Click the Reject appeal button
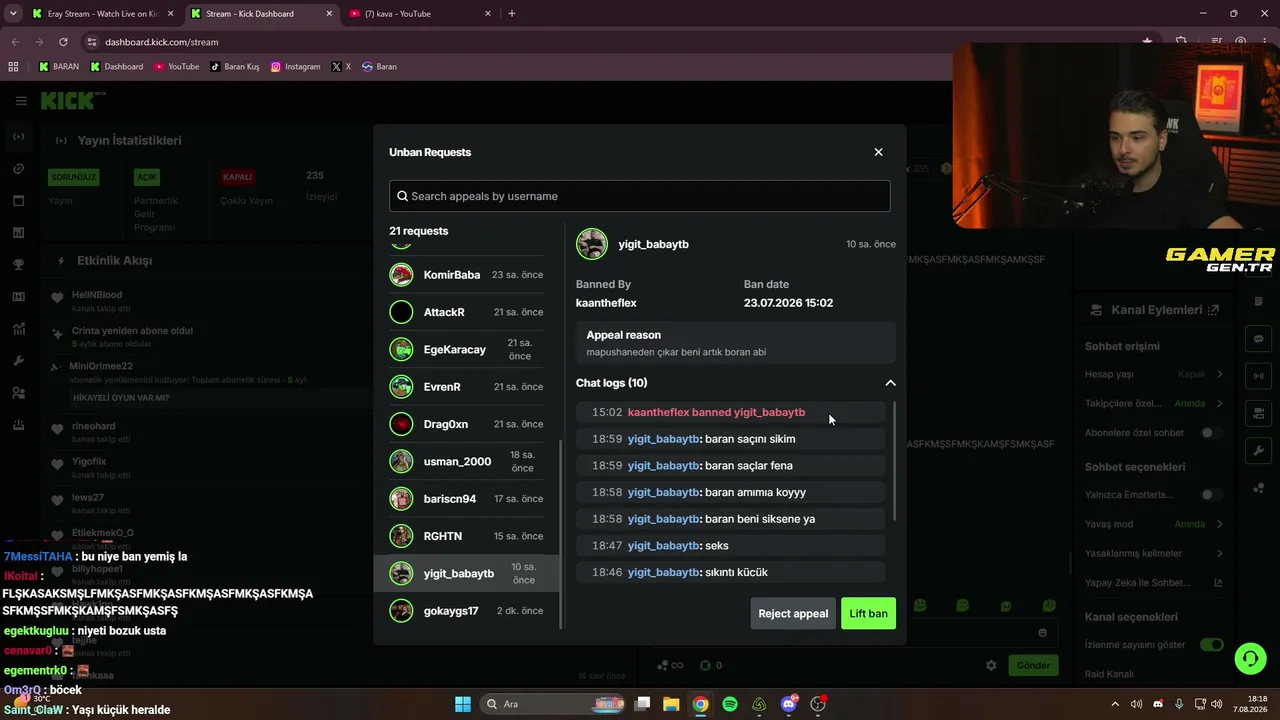The image size is (1280, 720). click(x=793, y=613)
